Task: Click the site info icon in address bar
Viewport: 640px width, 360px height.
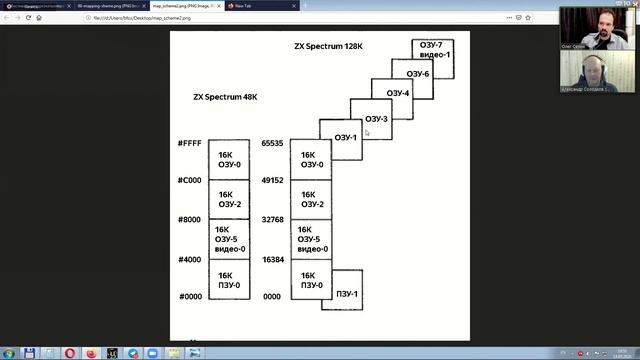Action: tap(88, 18)
